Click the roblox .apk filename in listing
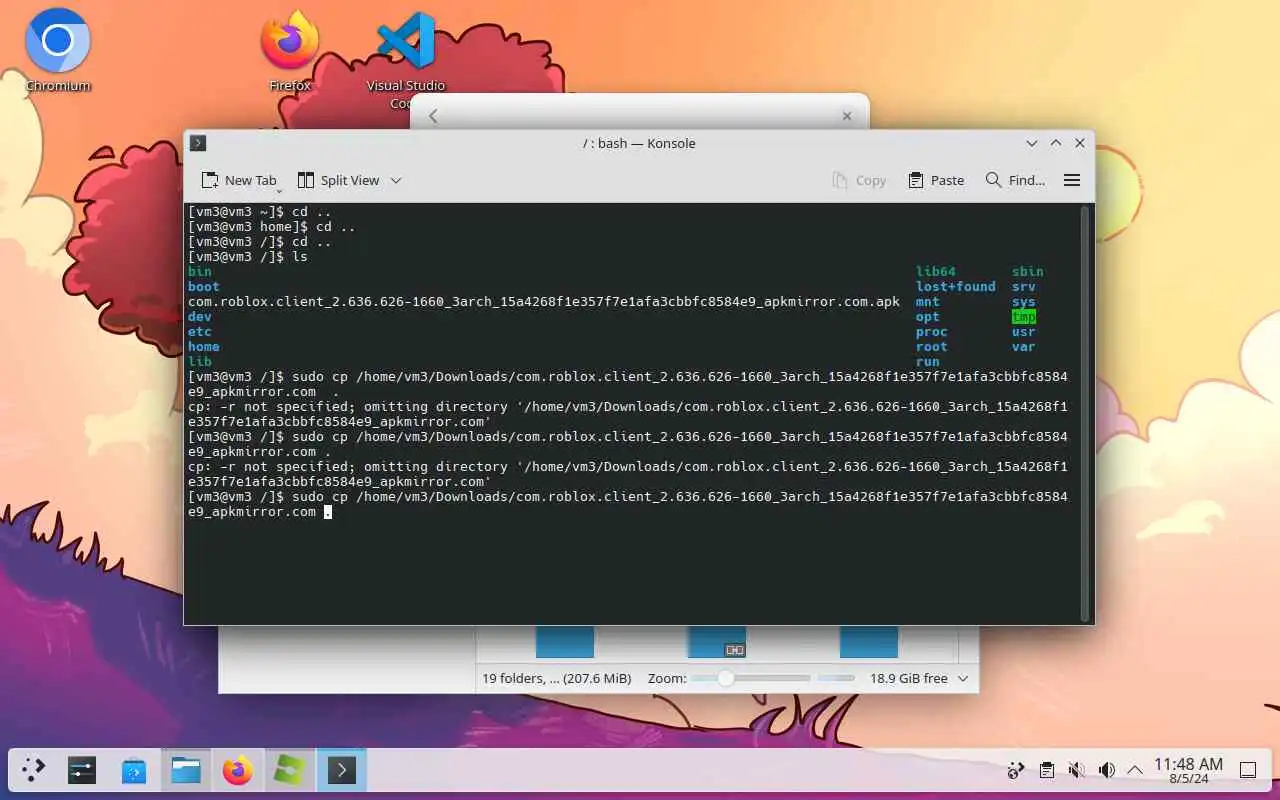This screenshot has height=800, width=1280. (544, 302)
